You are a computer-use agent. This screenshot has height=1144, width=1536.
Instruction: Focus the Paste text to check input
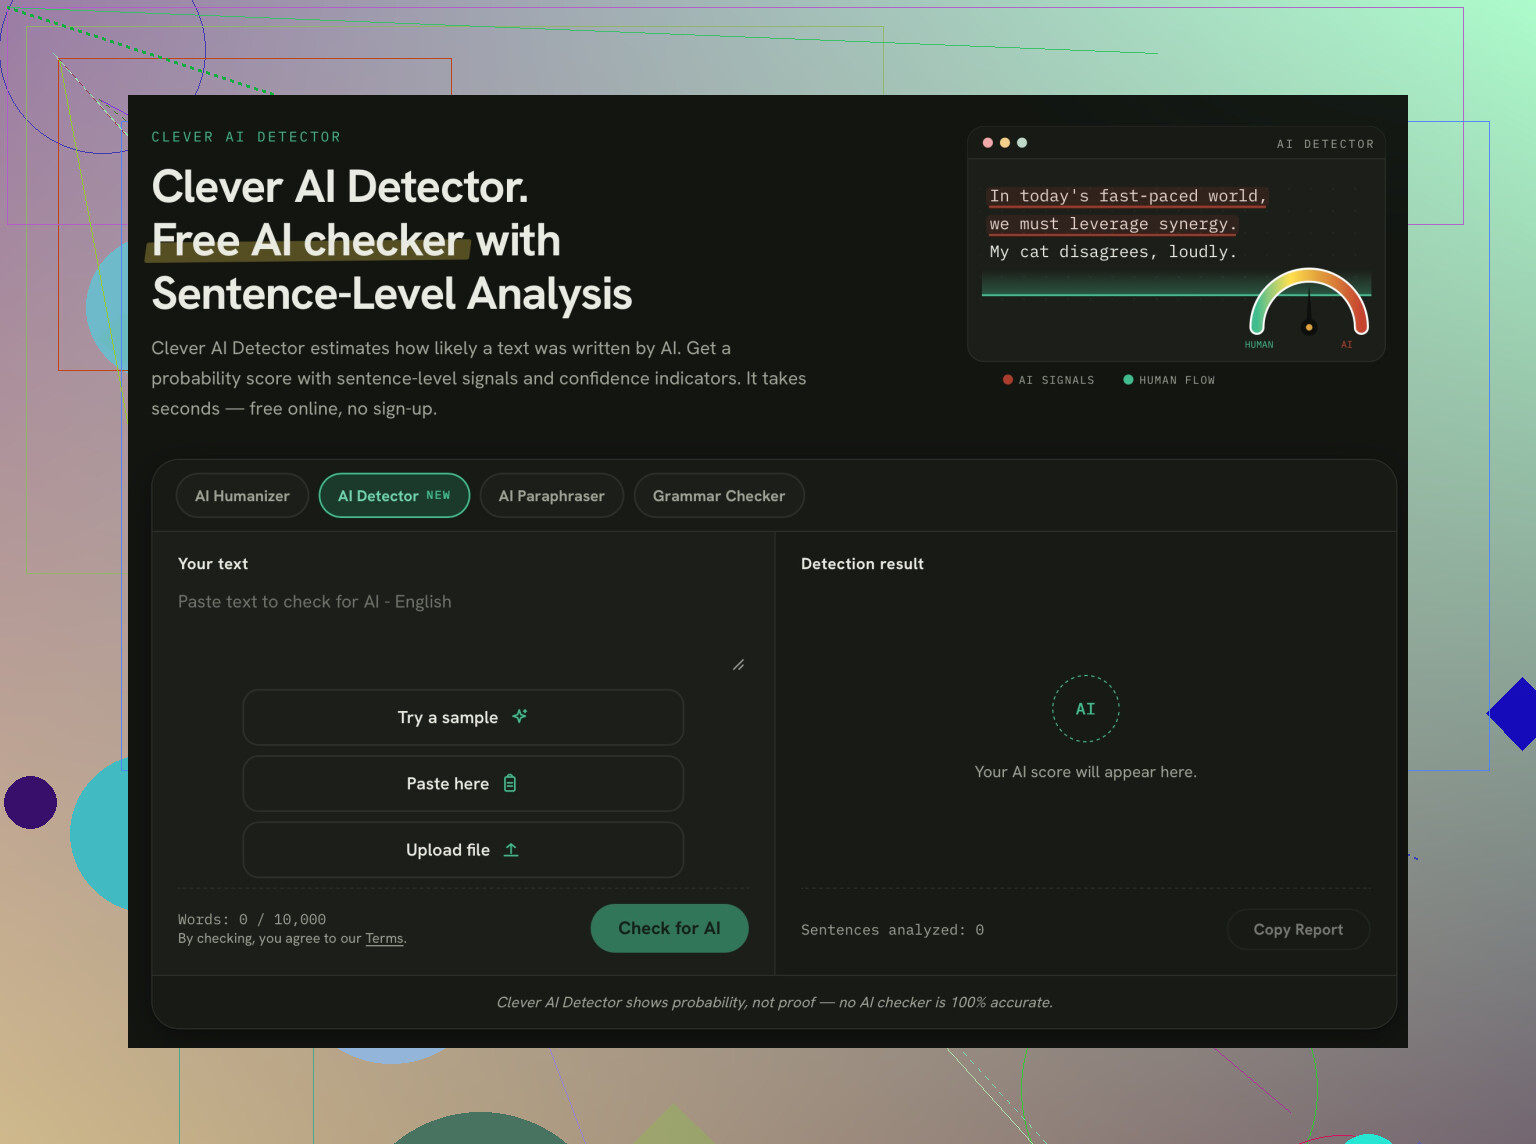tap(462, 631)
